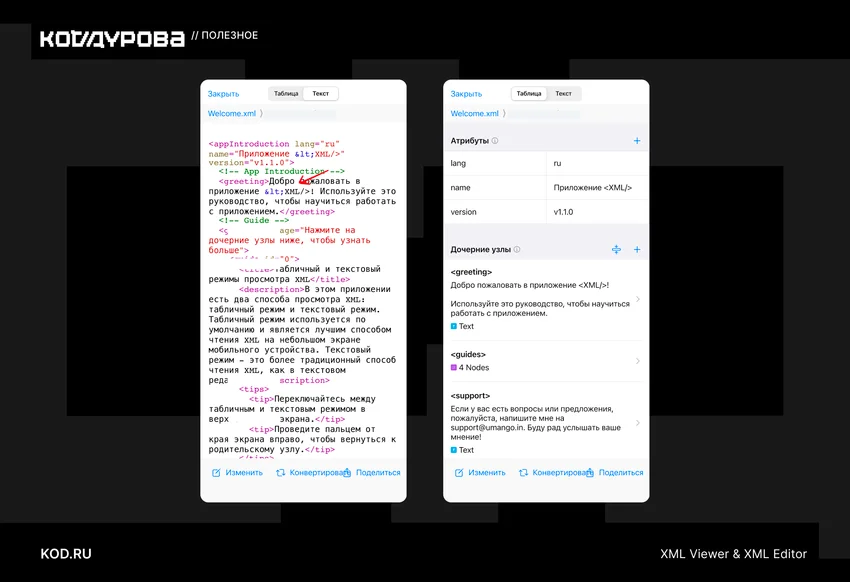Click the '// ПОЛЕЗНОЕ' header label

tap(224, 36)
